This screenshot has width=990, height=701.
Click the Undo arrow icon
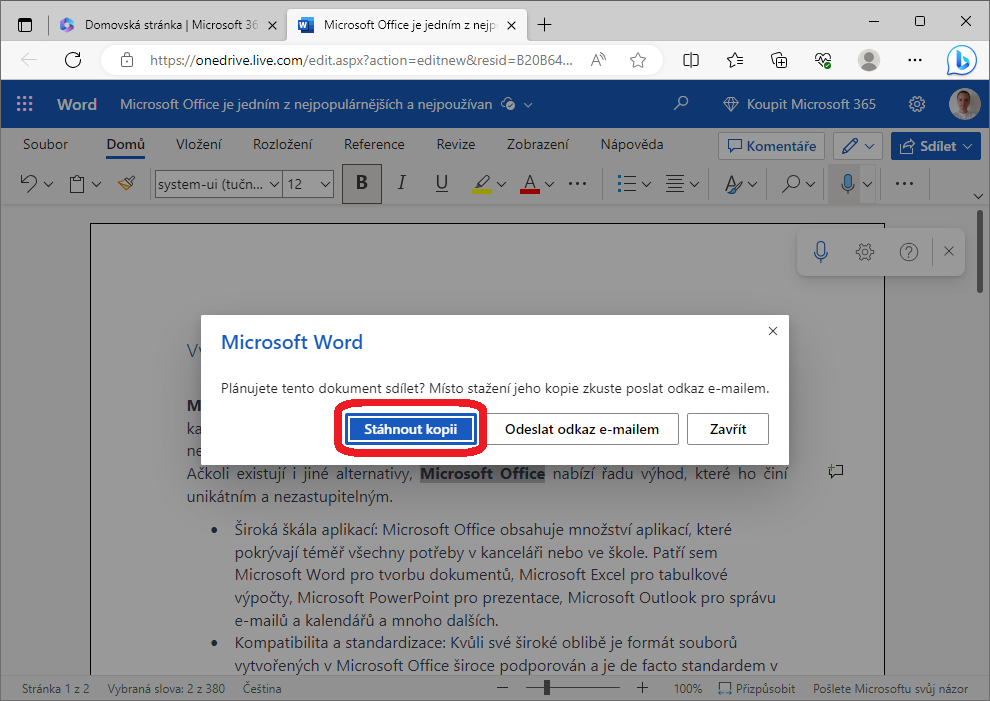pyautogui.click(x=28, y=184)
